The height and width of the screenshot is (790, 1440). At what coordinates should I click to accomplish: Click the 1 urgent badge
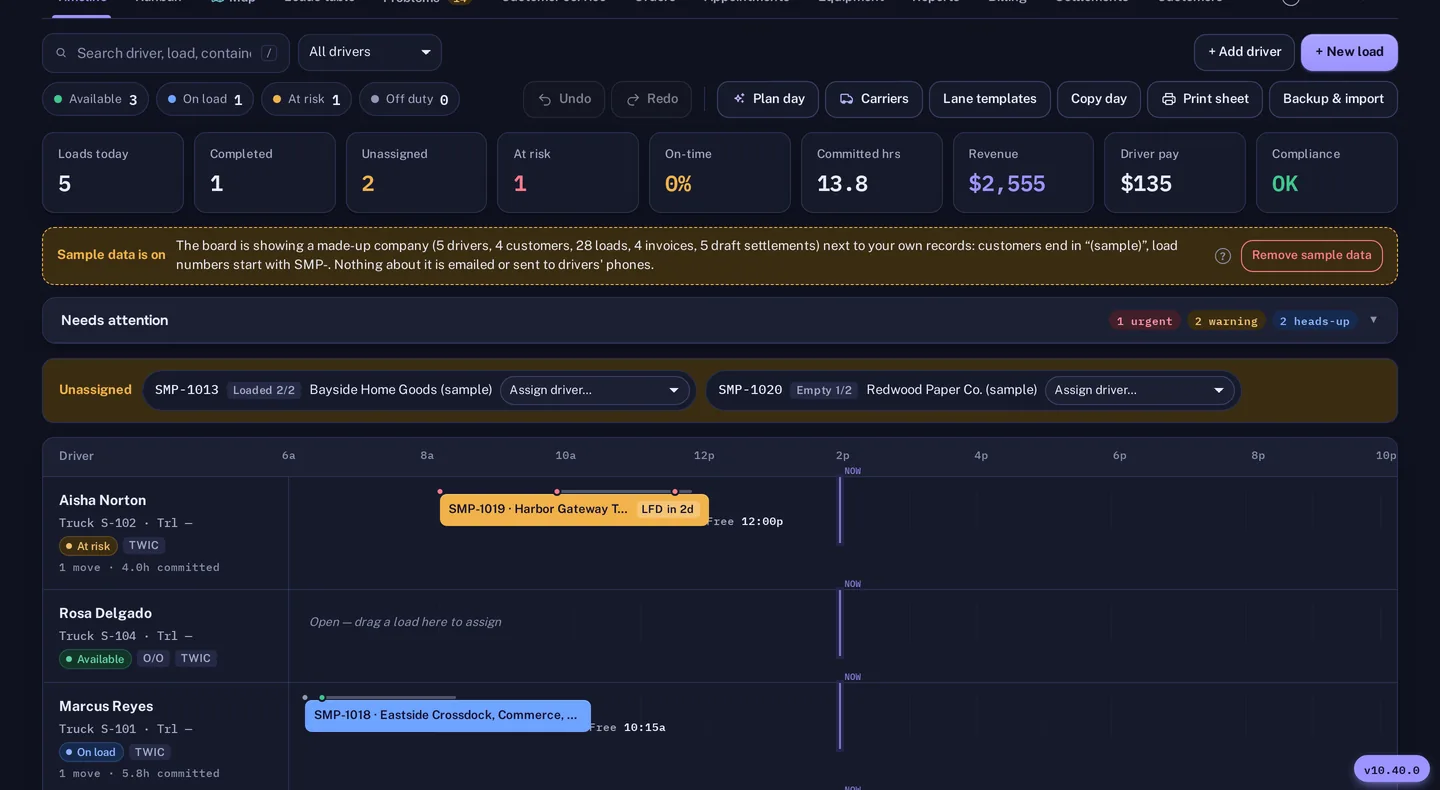1144,321
